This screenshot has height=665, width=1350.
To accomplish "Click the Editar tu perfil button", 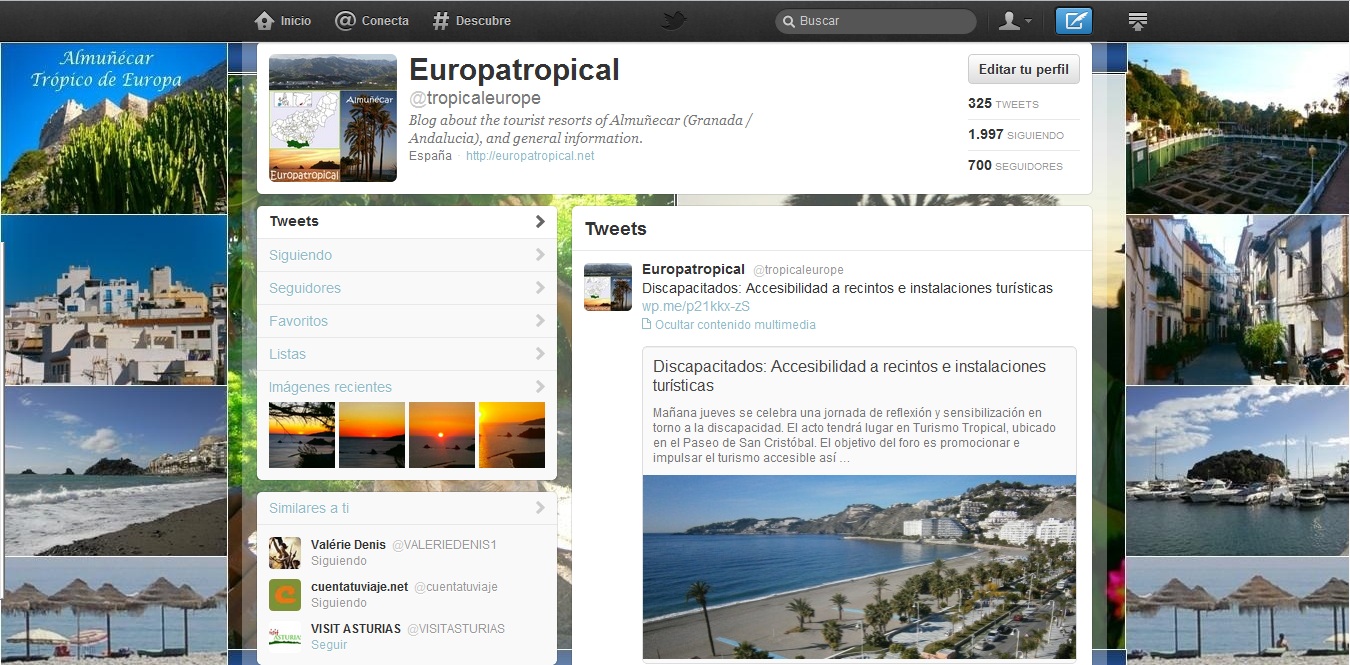I will pos(1023,70).
